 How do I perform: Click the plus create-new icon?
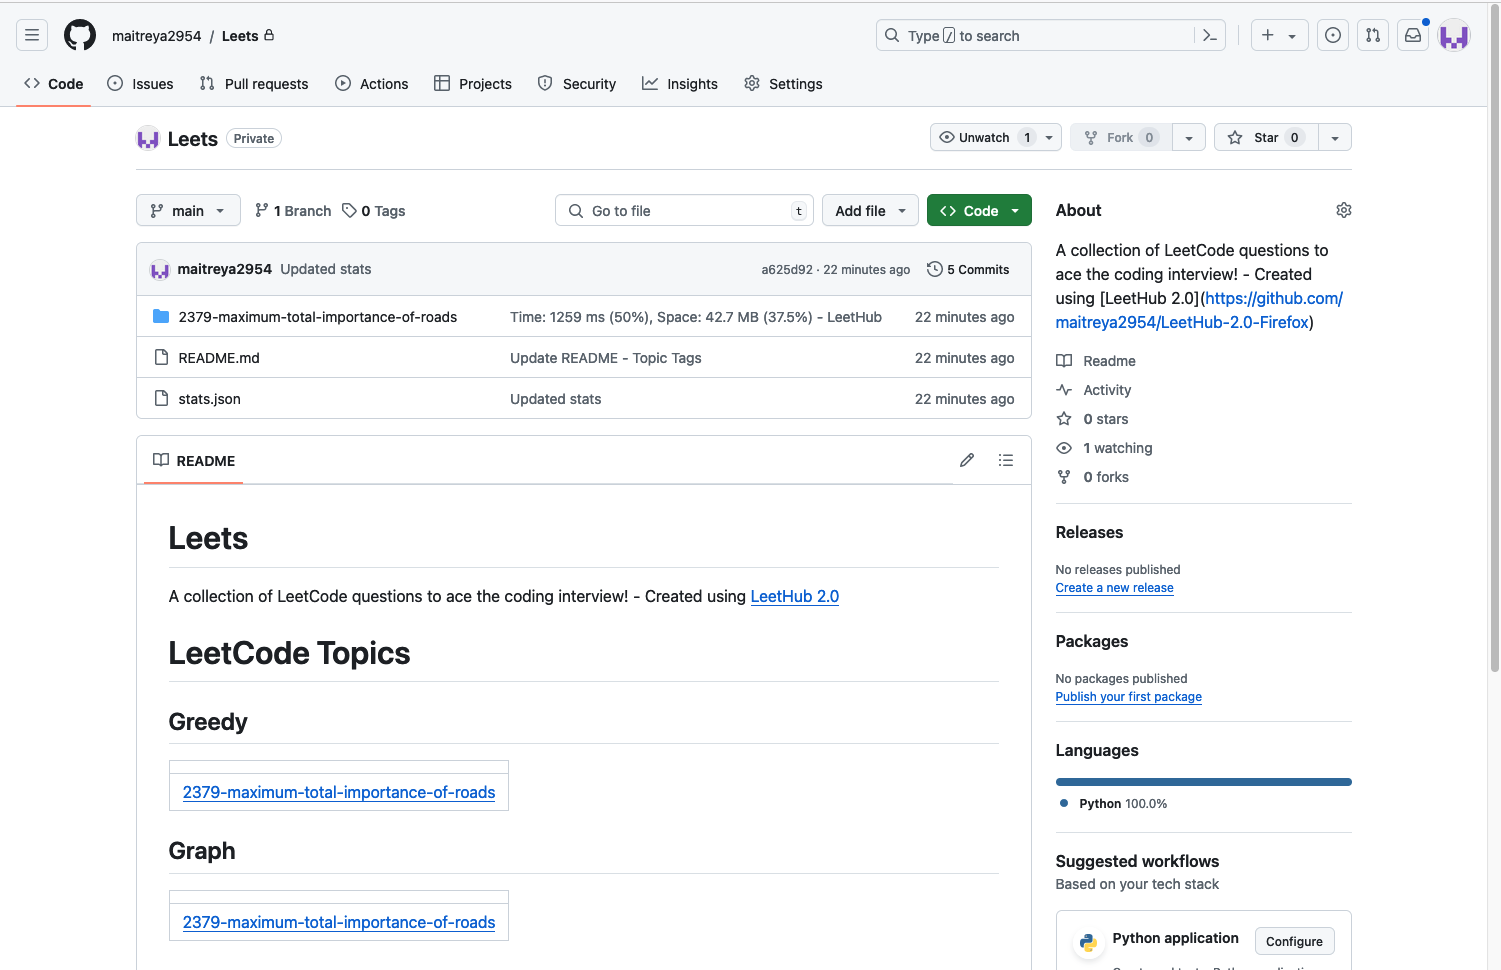(x=1267, y=35)
